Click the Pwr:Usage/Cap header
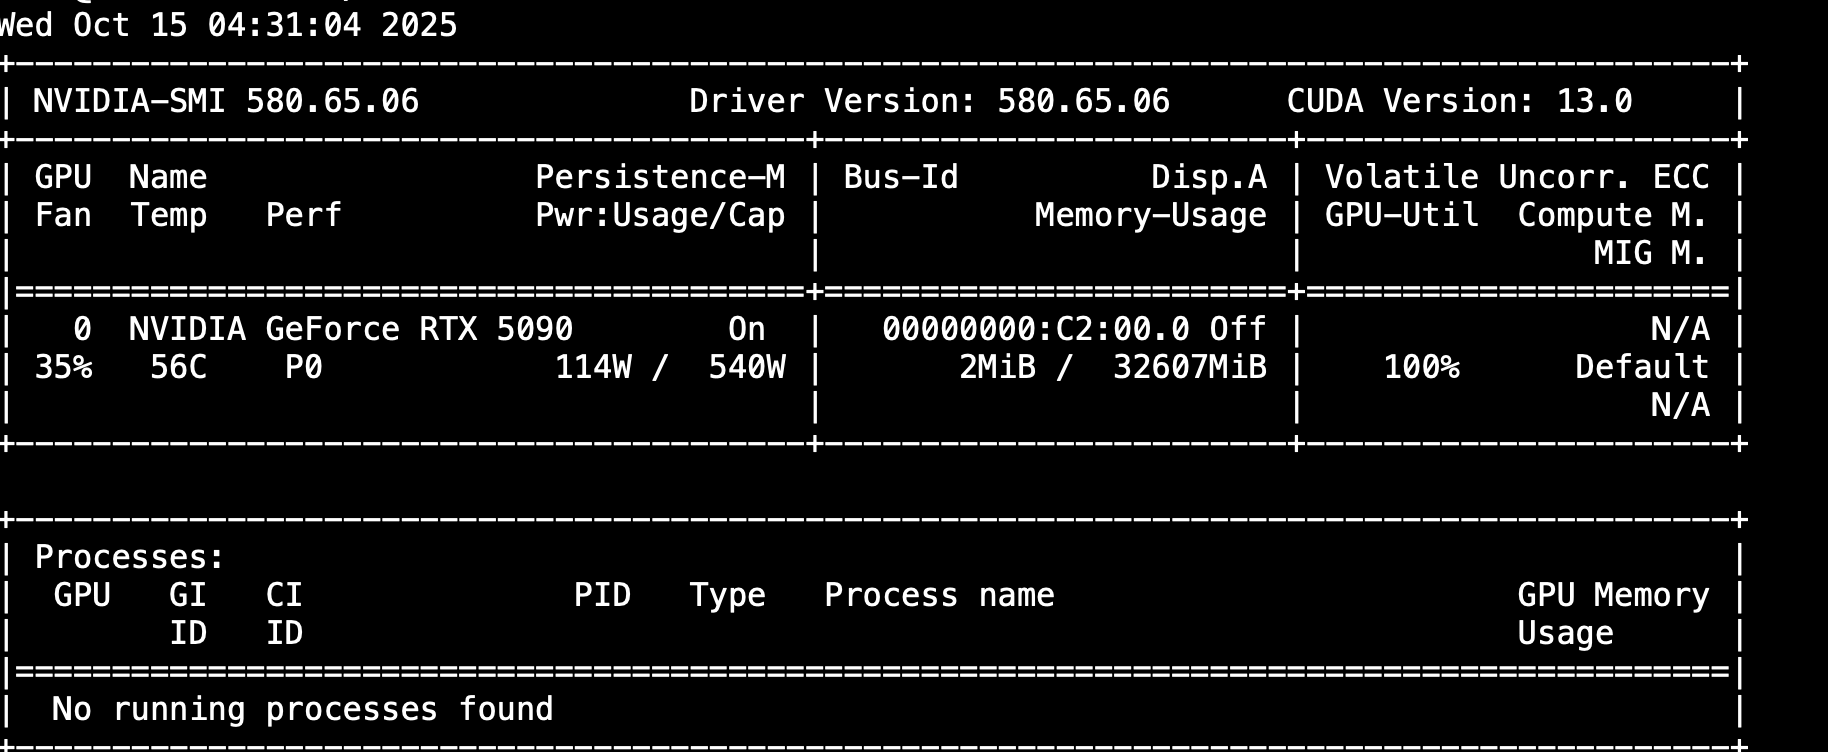 [660, 215]
